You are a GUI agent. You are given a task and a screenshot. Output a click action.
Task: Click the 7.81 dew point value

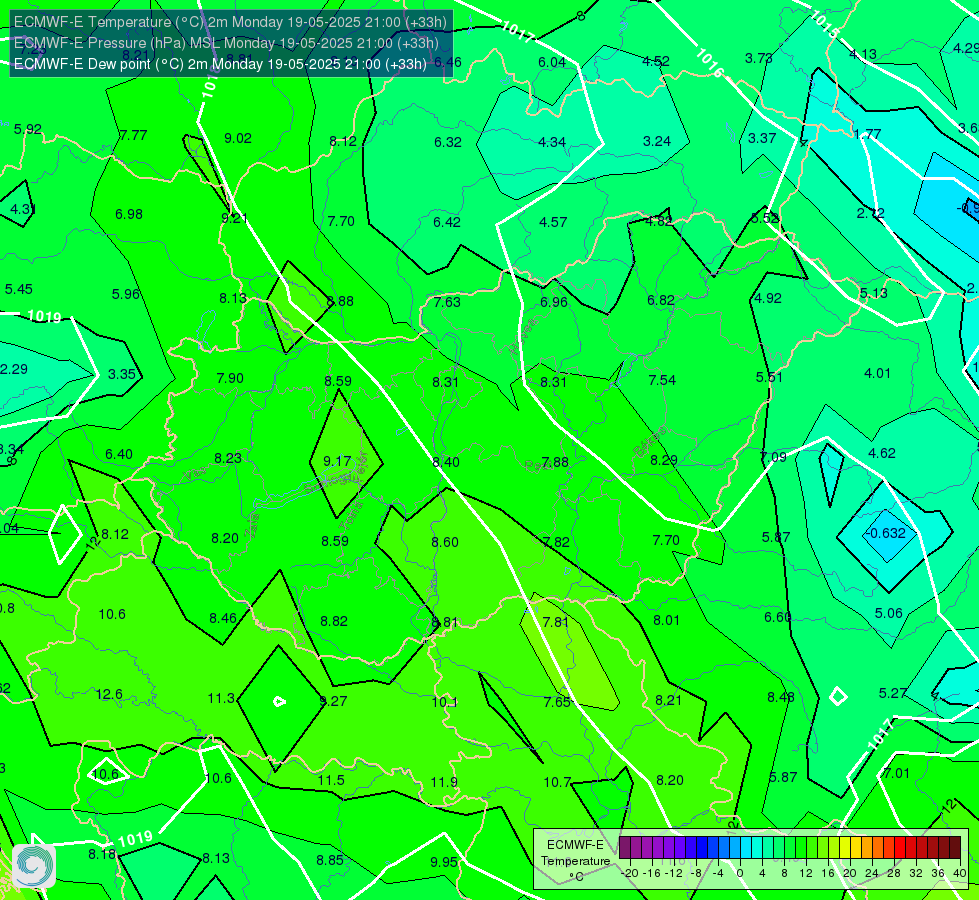(x=556, y=622)
